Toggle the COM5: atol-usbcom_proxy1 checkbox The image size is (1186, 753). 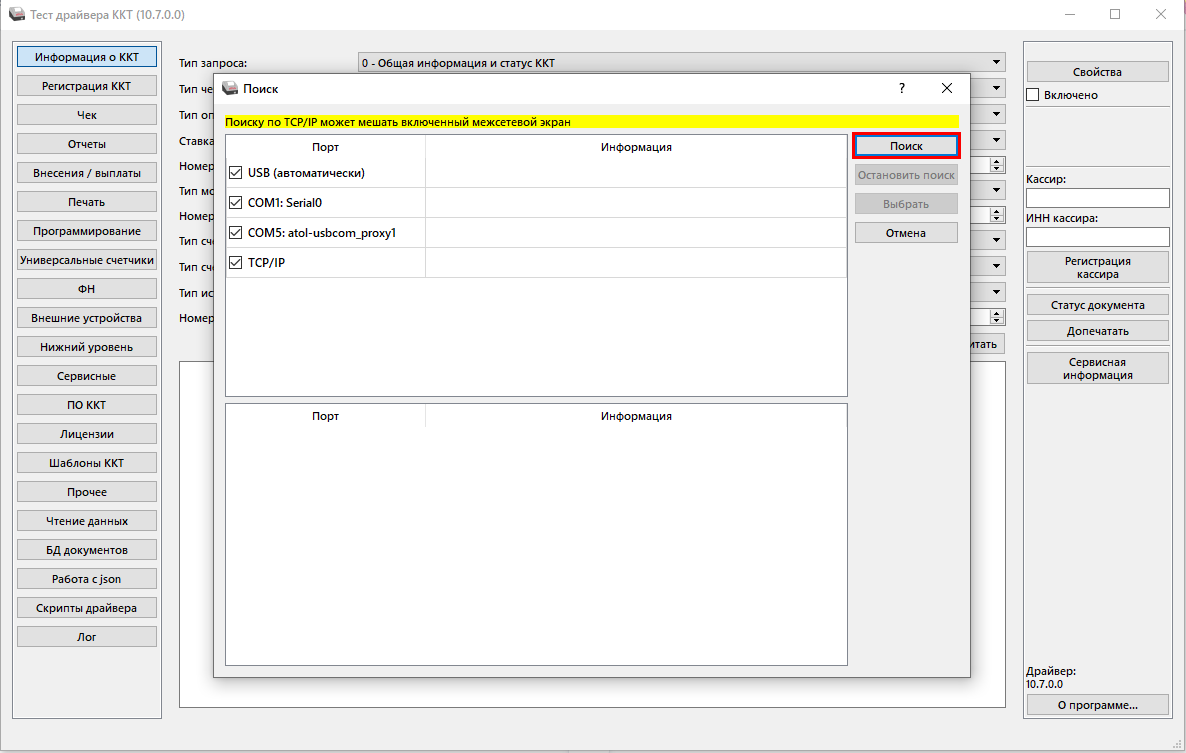pyautogui.click(x=236, y=233)
